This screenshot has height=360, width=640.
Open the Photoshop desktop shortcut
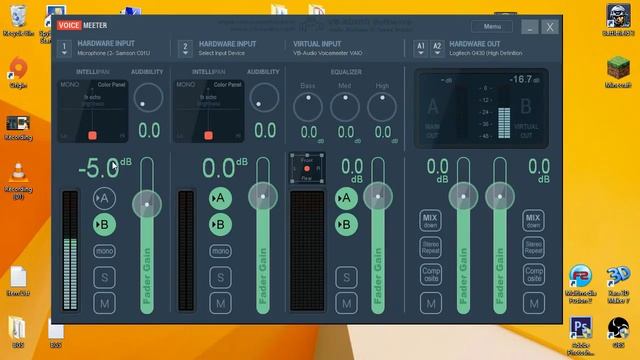pos(580,336)
